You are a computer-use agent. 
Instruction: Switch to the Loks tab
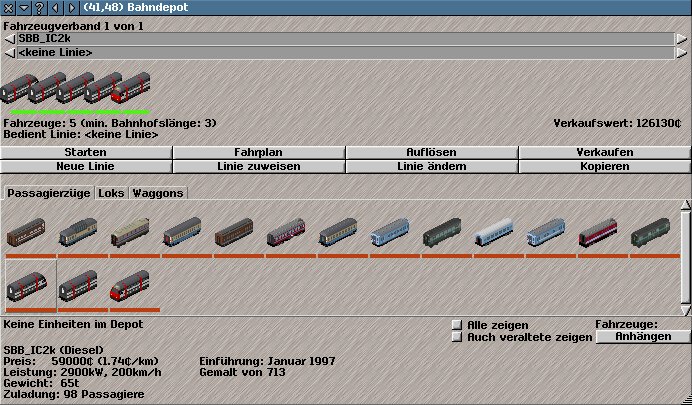111,192
